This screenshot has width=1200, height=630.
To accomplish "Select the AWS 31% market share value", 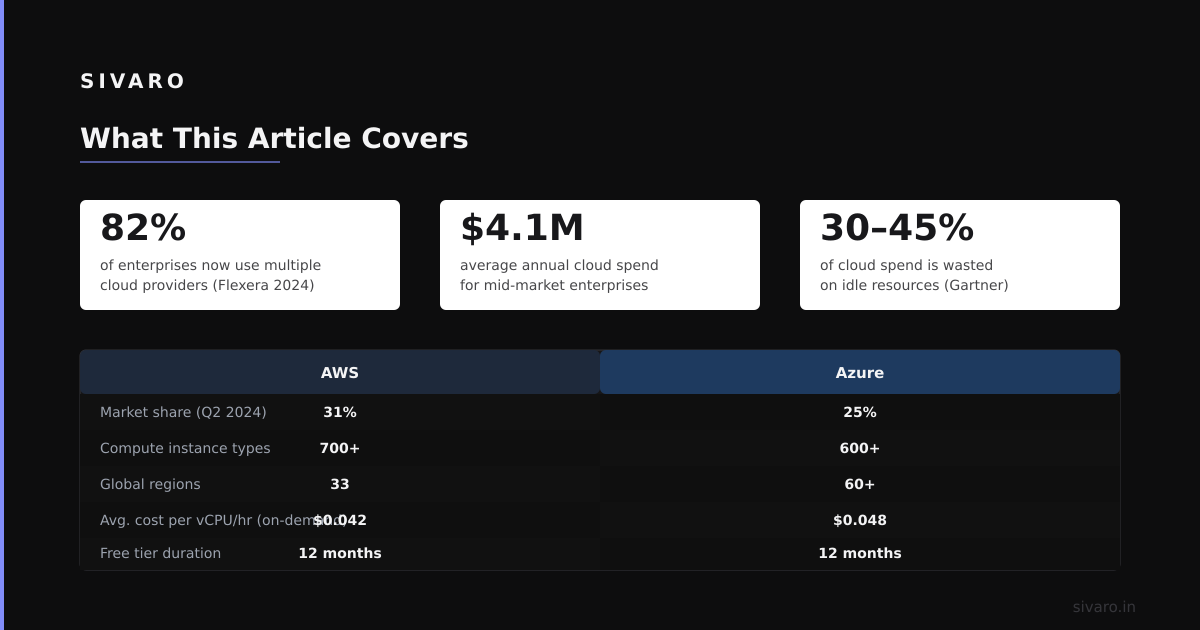I will click(x=340, y=412).
